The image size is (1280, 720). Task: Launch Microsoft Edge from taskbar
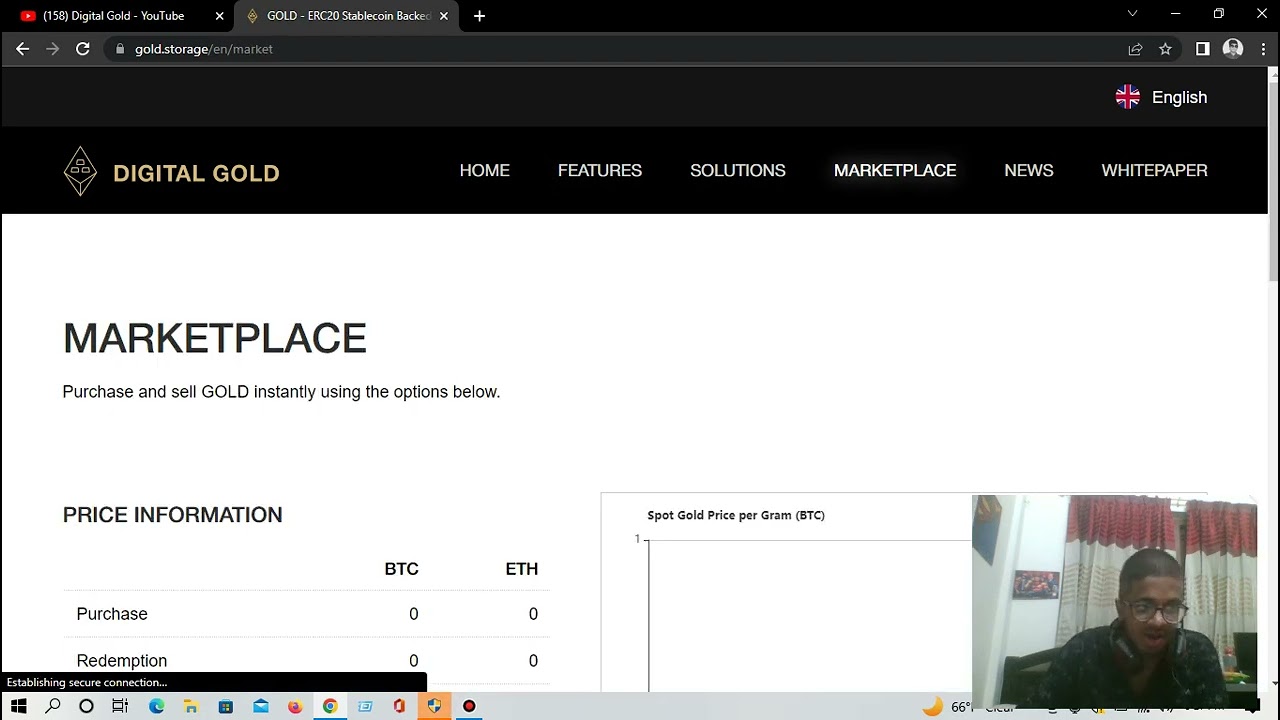pyautogui.click(x=157, y=706)
